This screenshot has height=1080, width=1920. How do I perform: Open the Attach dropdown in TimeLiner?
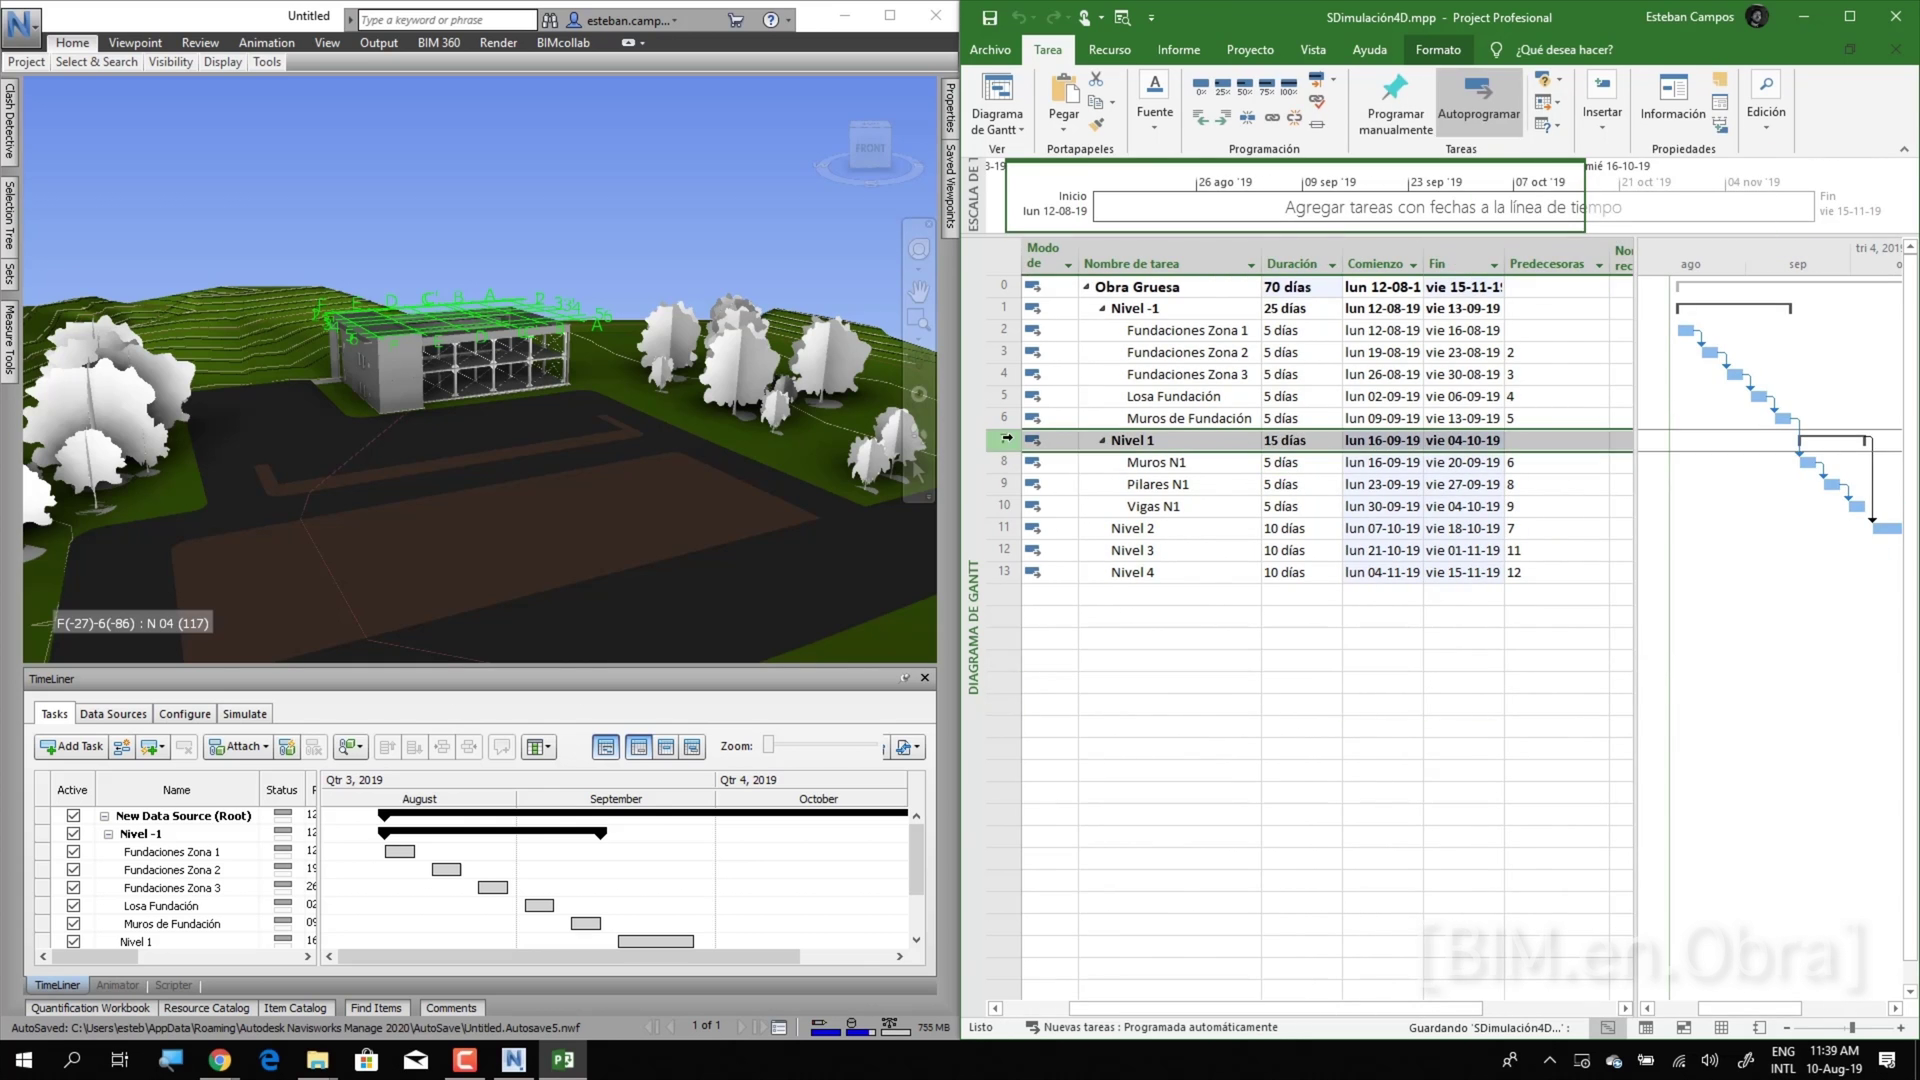point(240,747)
